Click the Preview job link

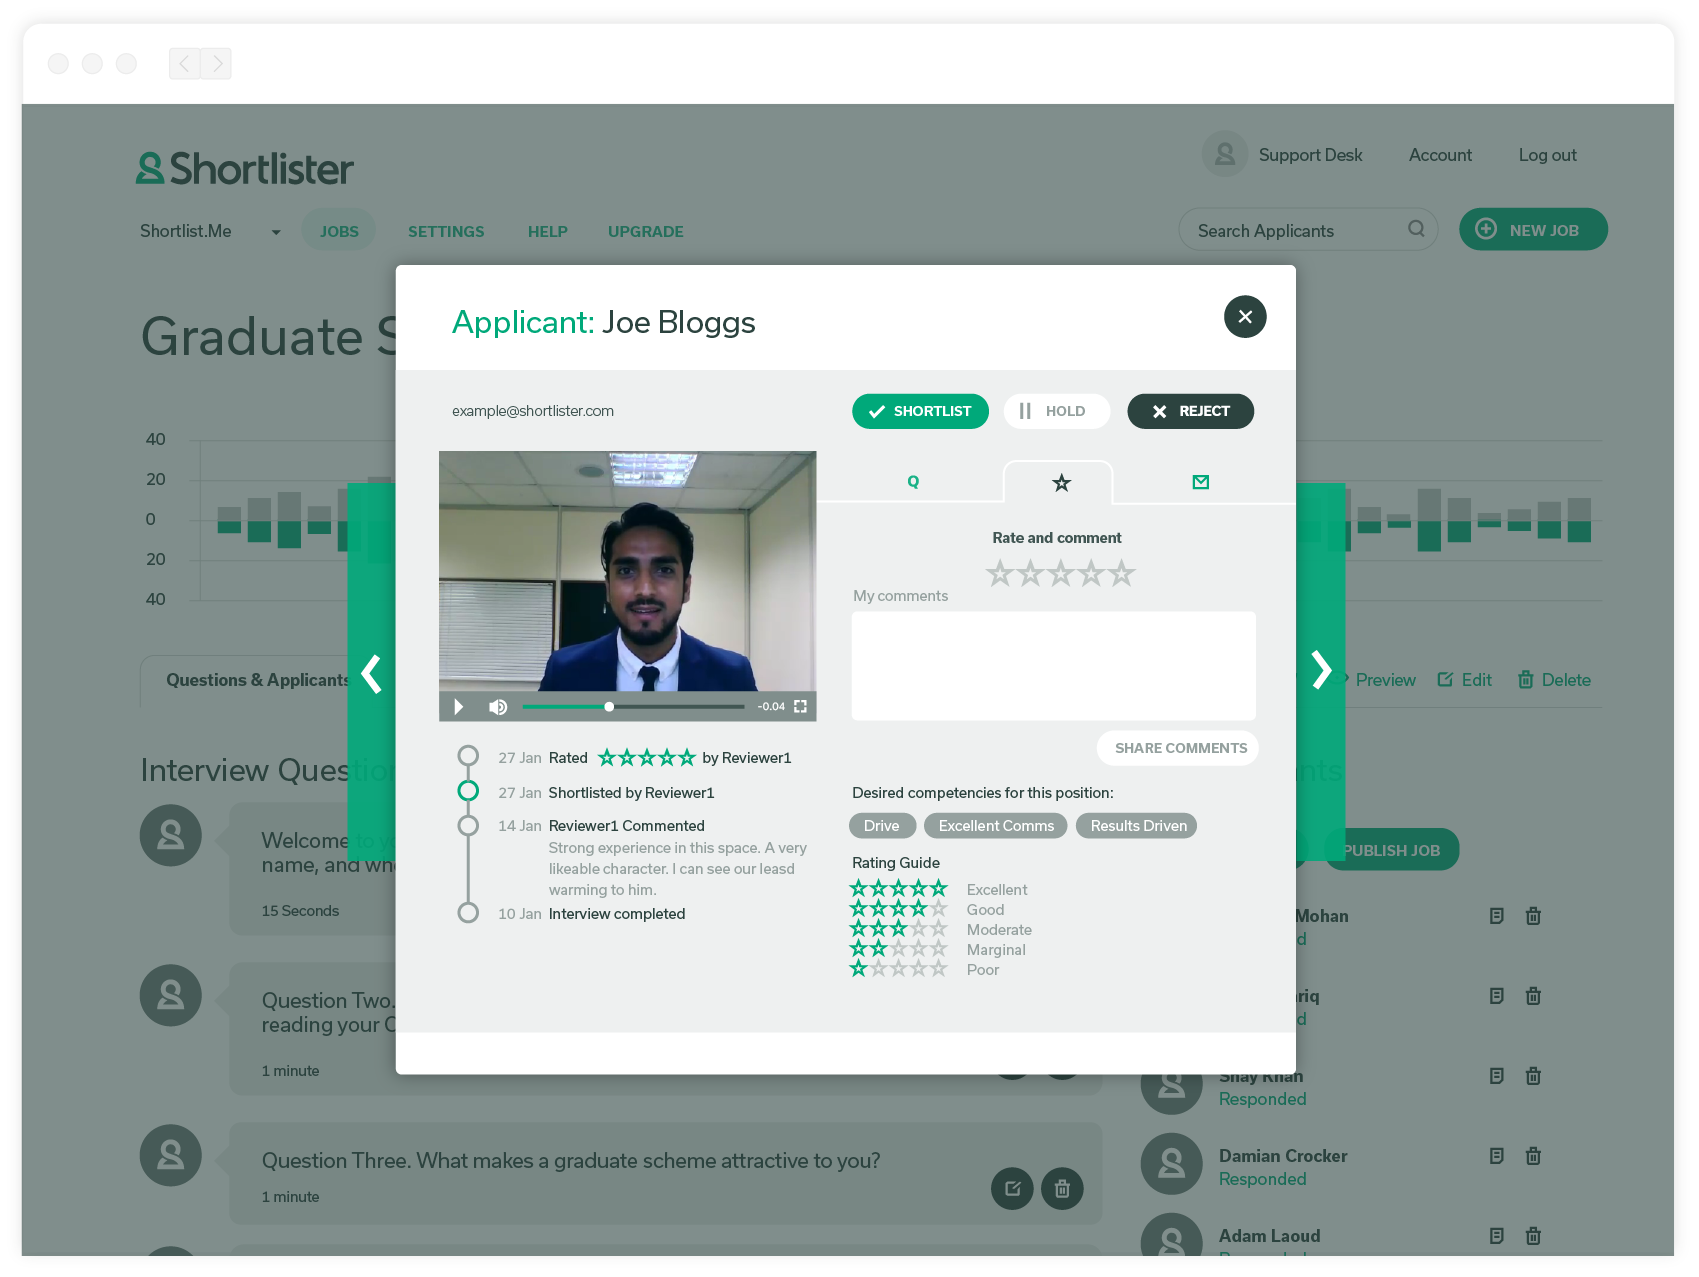point(1385,680)
